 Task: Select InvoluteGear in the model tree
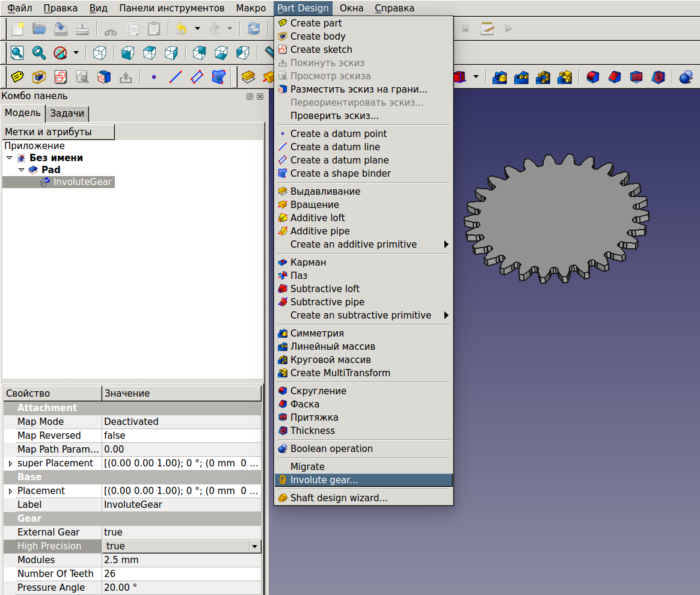click(x=82, y=182)
